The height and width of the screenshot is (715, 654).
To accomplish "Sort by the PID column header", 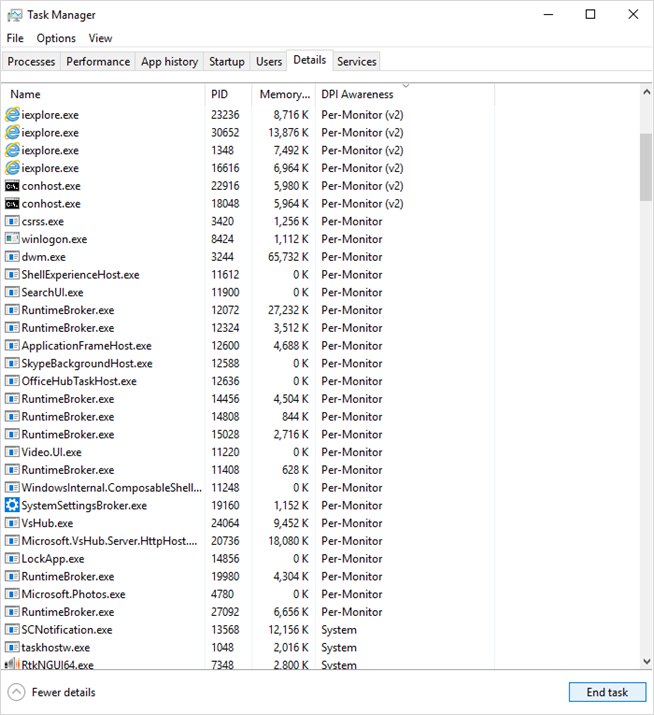I will tap(228, 94).
